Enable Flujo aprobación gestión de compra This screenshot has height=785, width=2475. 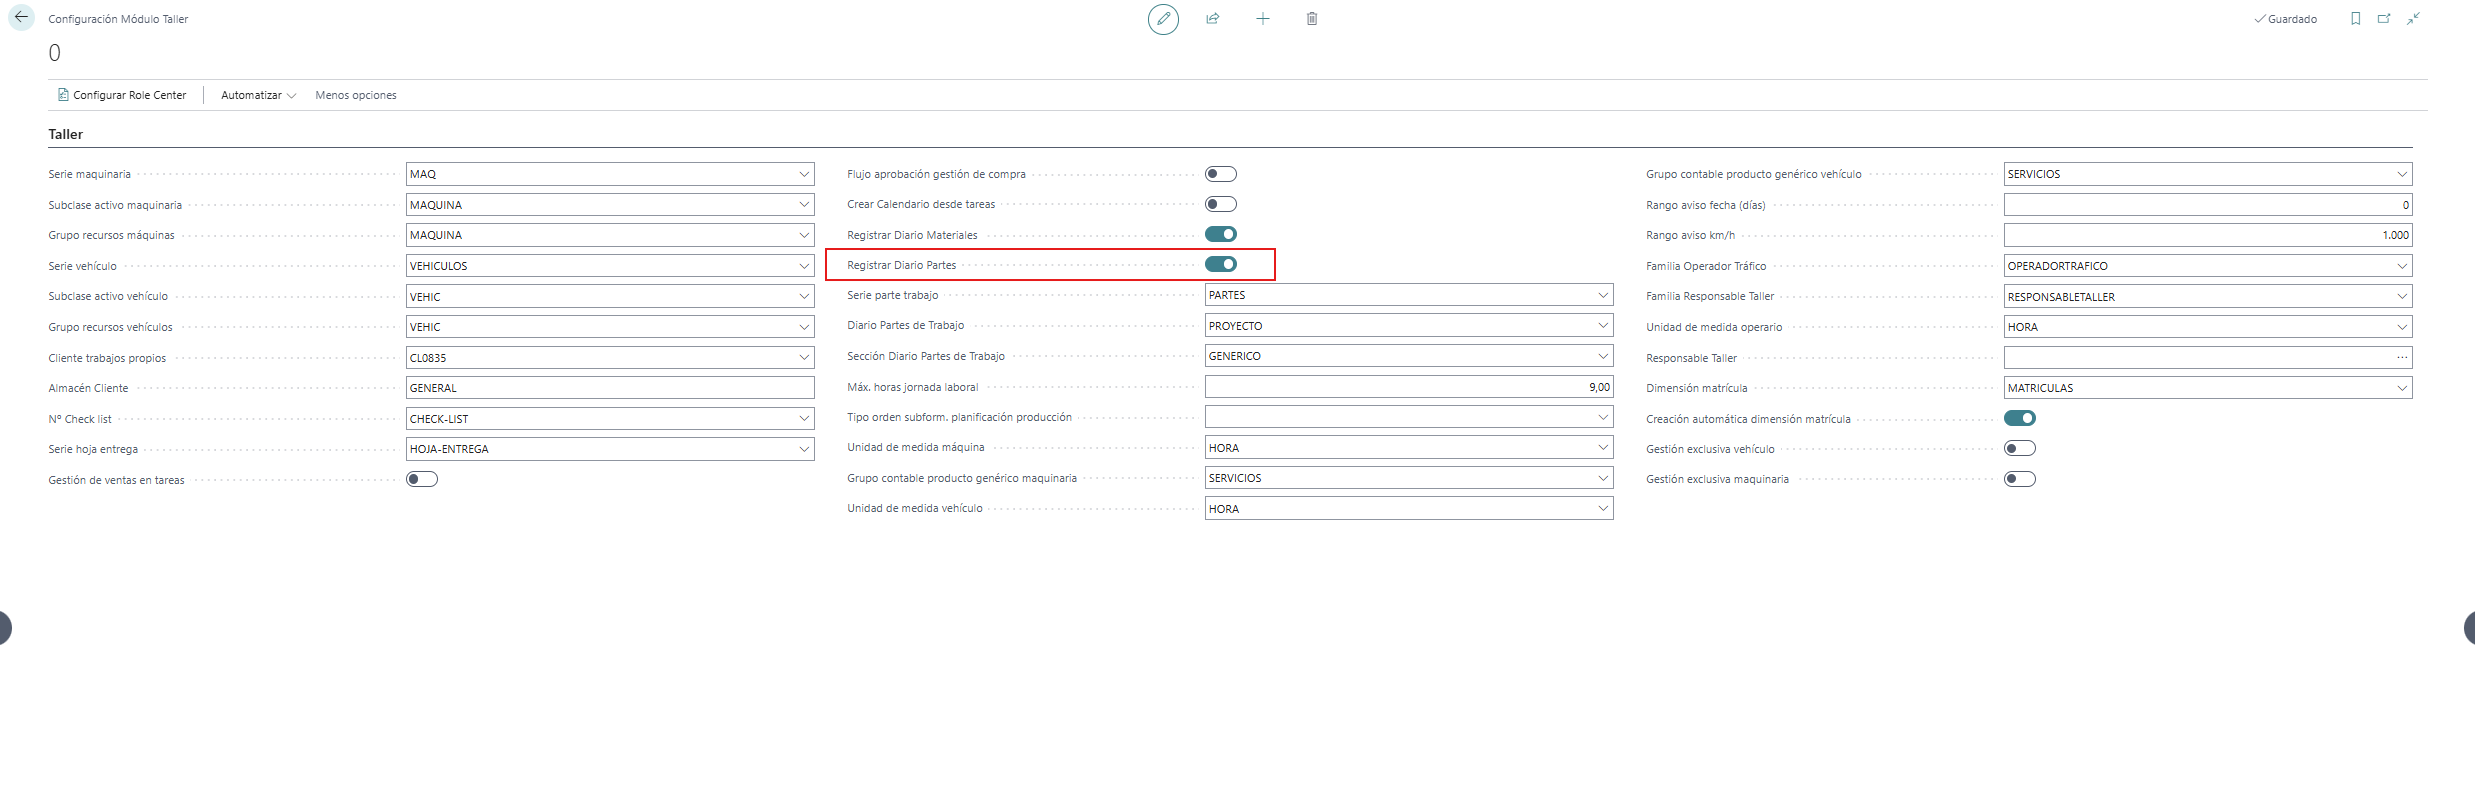pos(1221,174)
